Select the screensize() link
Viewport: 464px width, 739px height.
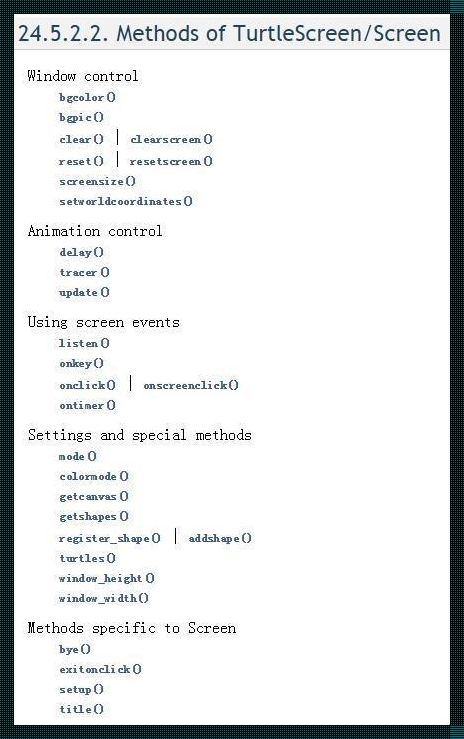pos(98,181)
